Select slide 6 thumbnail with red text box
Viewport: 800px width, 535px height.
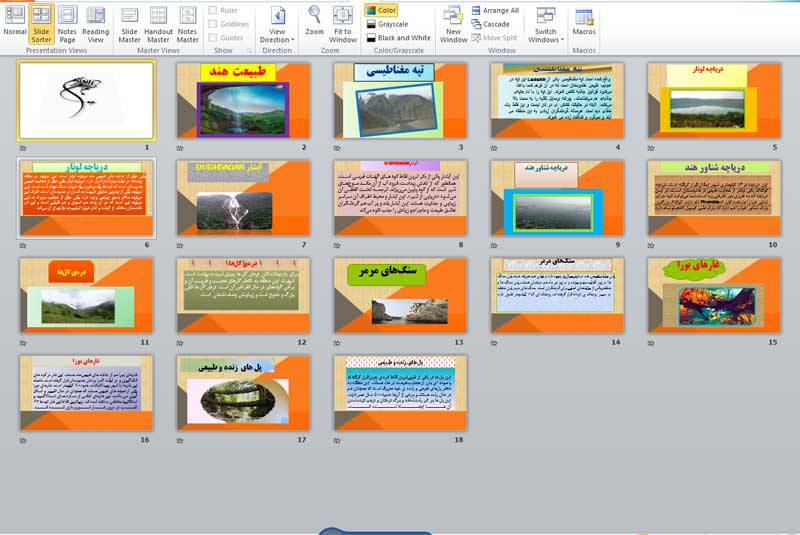[86, 198]
